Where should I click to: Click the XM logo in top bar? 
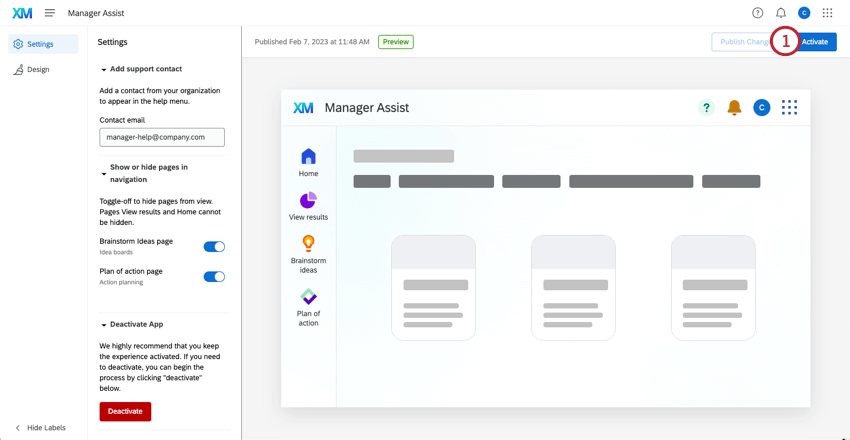click(22, 13)
